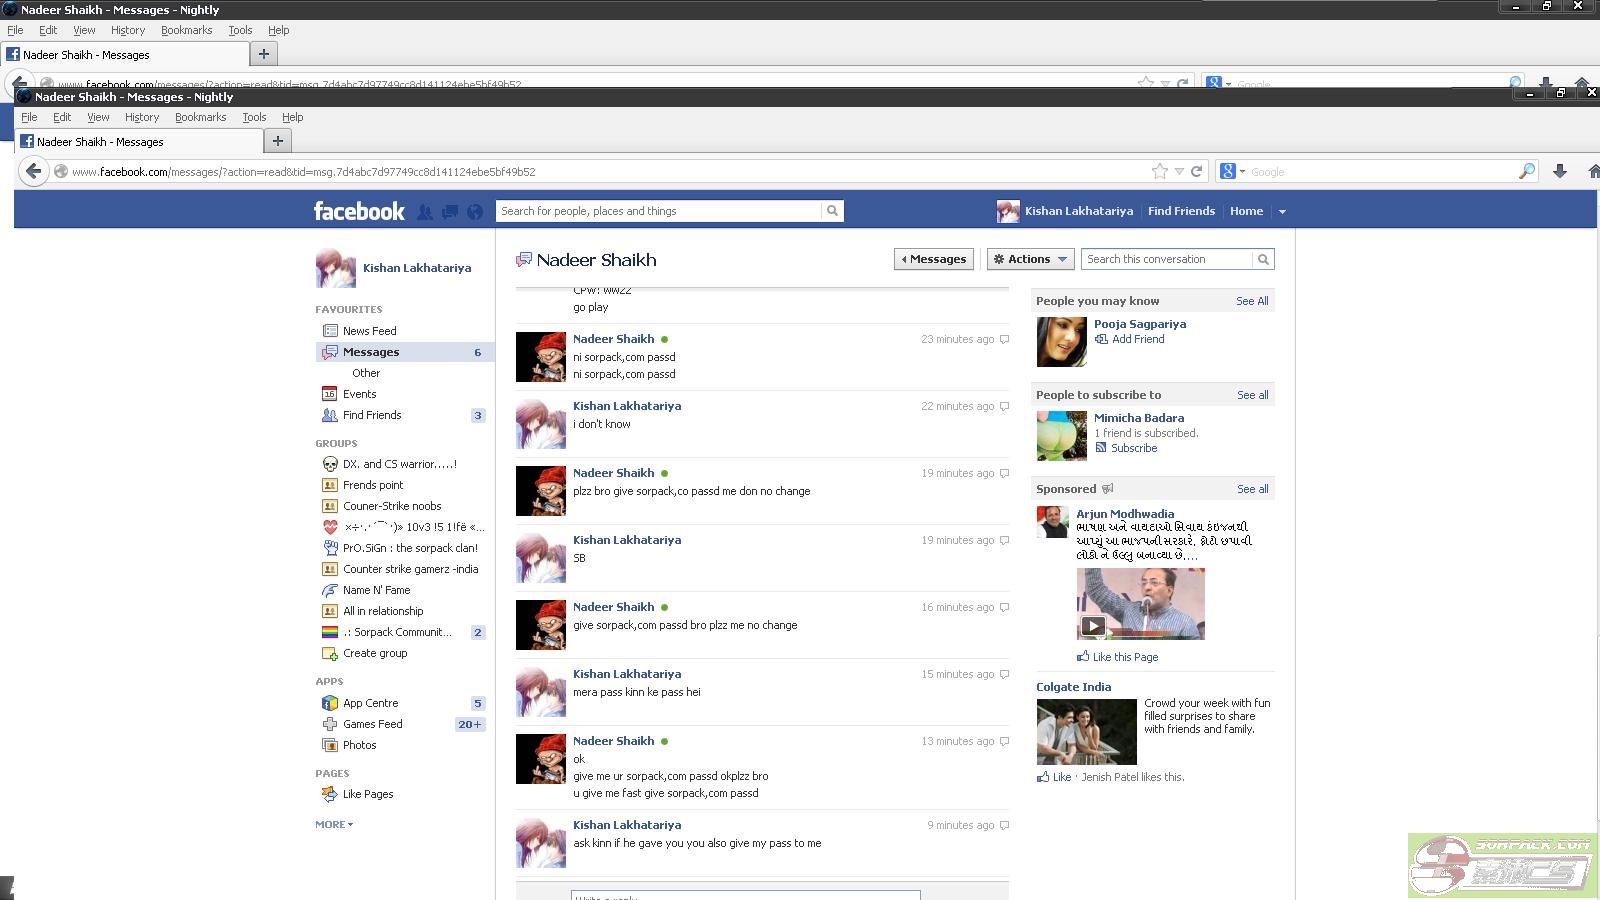Screen dimensions: 1600x900
Task: Bookmark page with the star icon
Action: point(1159,172)
